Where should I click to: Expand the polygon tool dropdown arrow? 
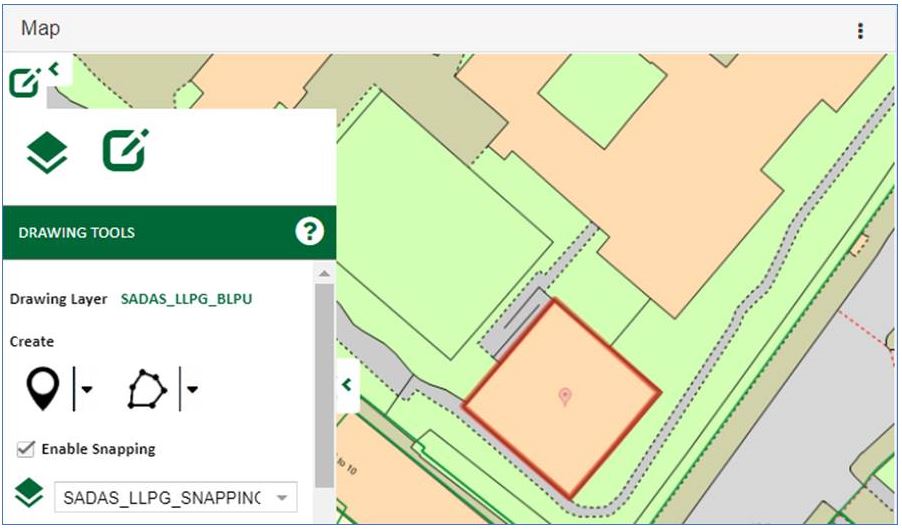(193, 389)
